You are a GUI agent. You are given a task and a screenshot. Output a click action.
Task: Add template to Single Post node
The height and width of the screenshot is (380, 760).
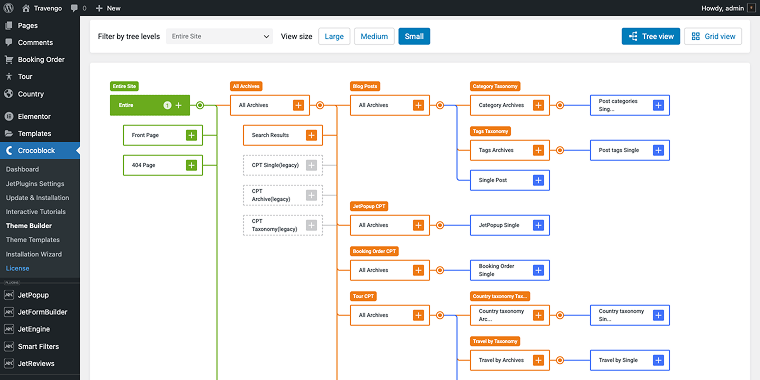(x=538, y=180)
